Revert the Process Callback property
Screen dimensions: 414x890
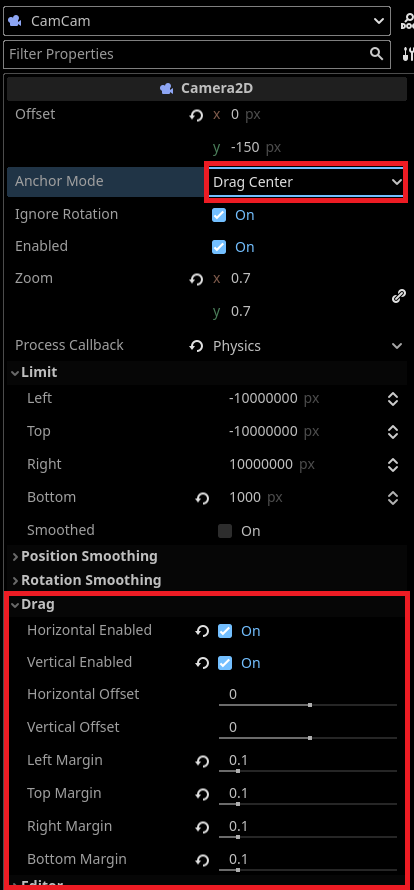tap(196, 346)
